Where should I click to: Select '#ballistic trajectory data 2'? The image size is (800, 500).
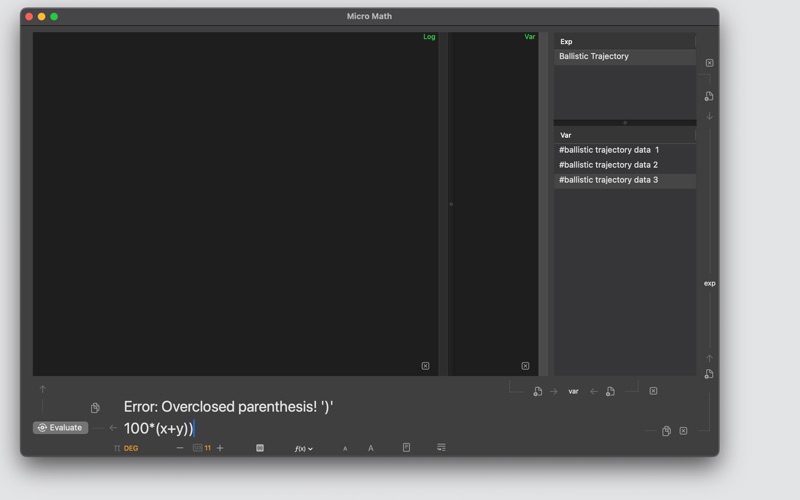(x=625, y=165)
